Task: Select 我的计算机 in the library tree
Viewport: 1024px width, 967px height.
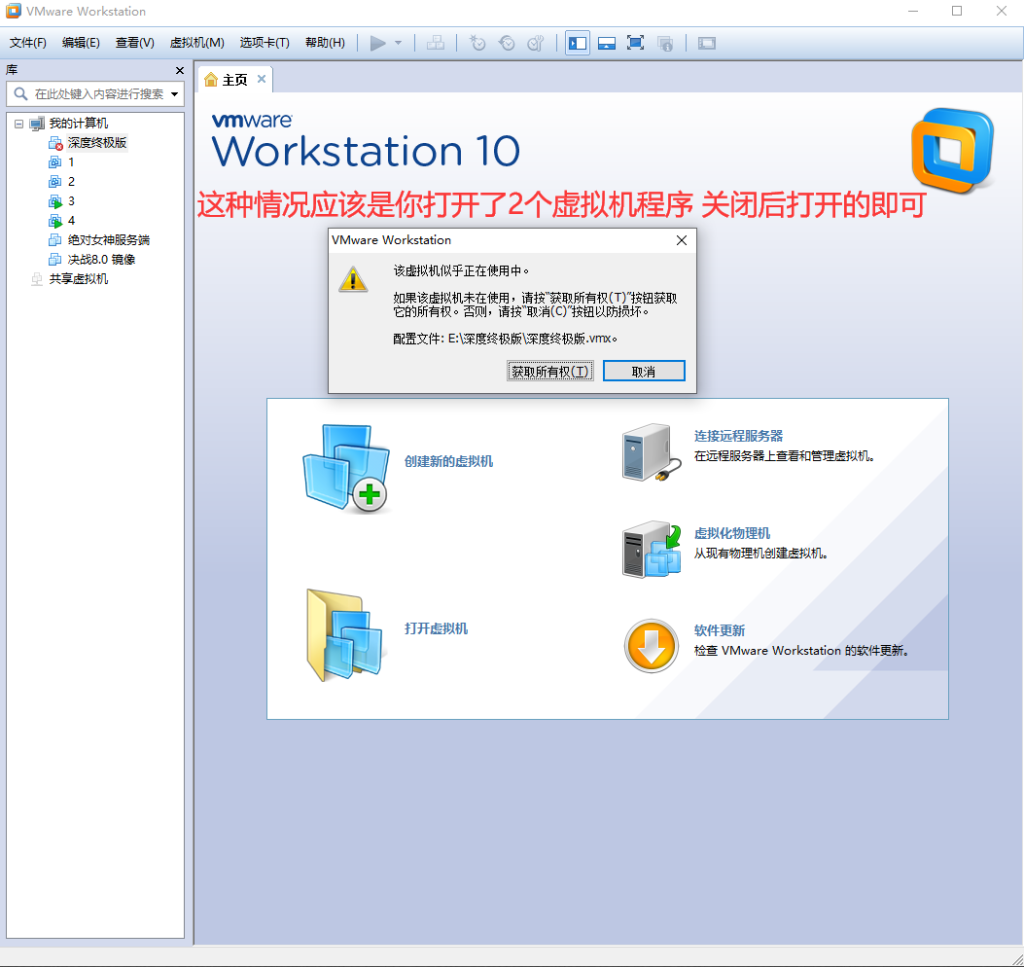Action: tap(78, 123)
